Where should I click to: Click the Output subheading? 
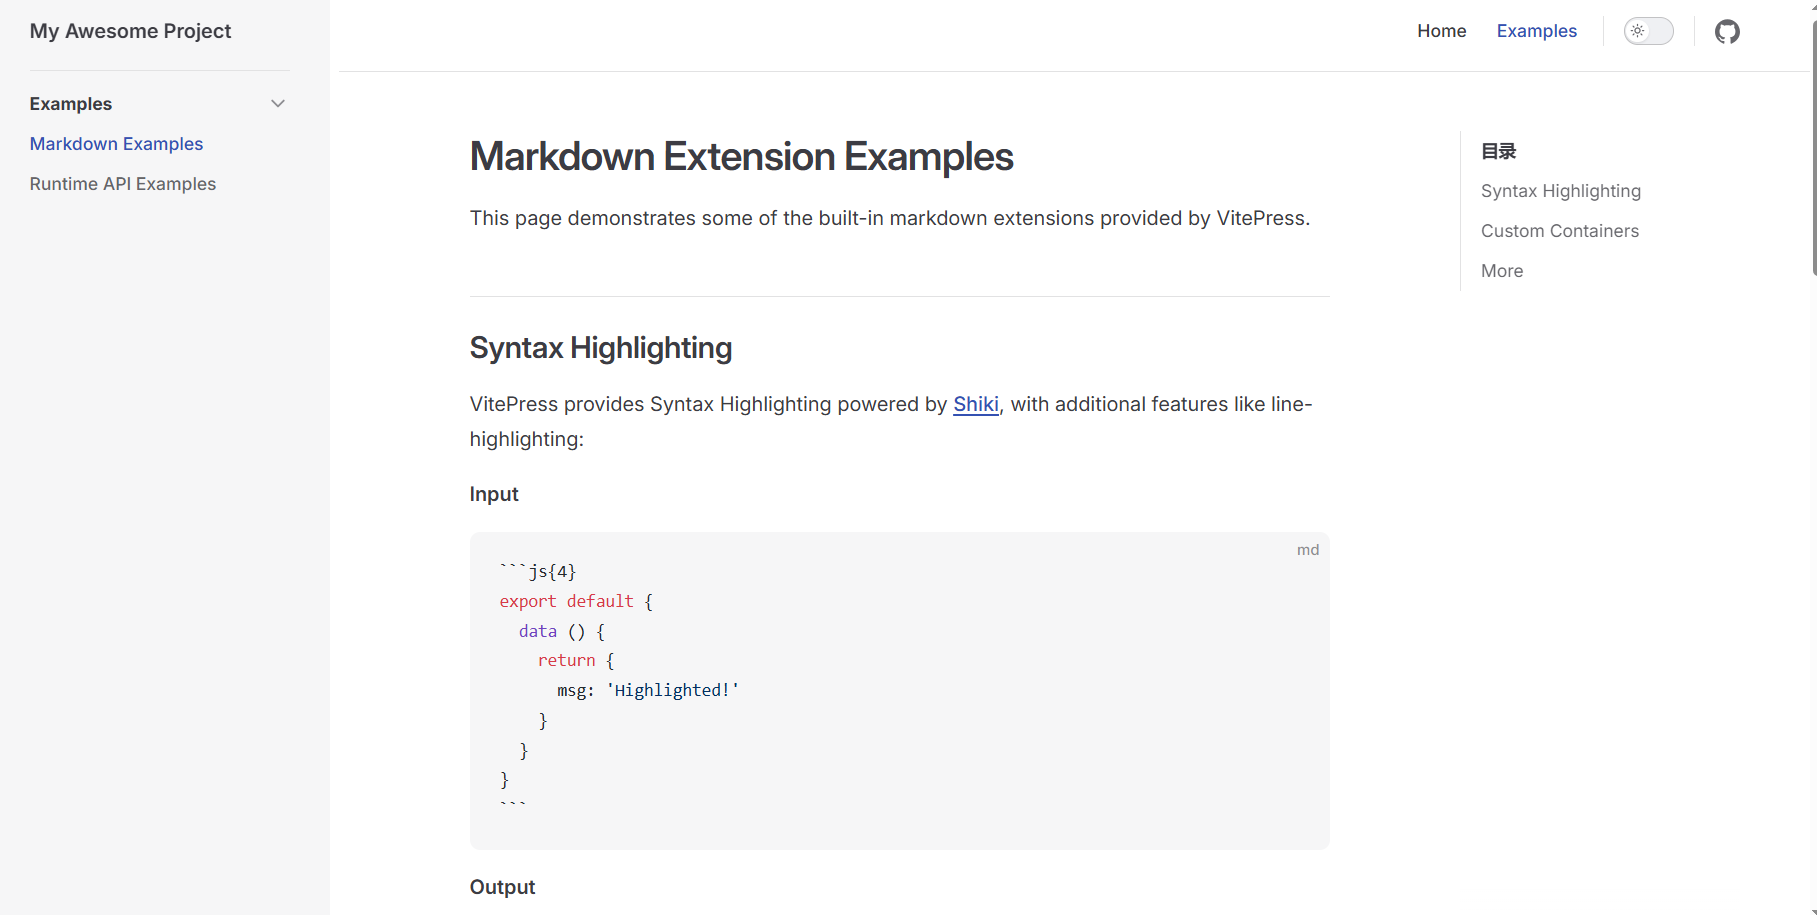pos(502,887)
